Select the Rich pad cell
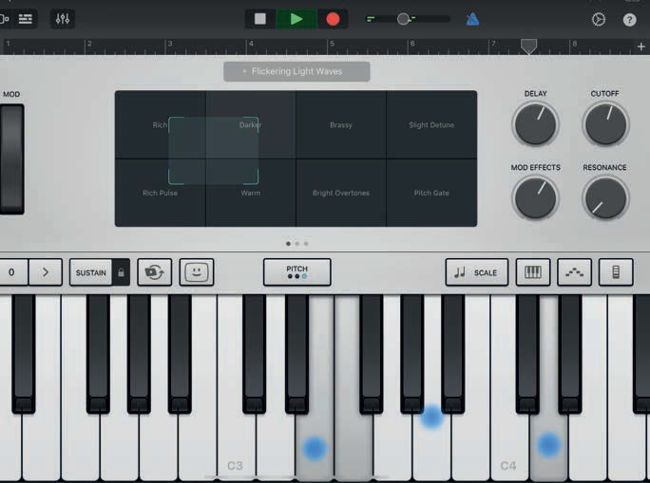 160,125
